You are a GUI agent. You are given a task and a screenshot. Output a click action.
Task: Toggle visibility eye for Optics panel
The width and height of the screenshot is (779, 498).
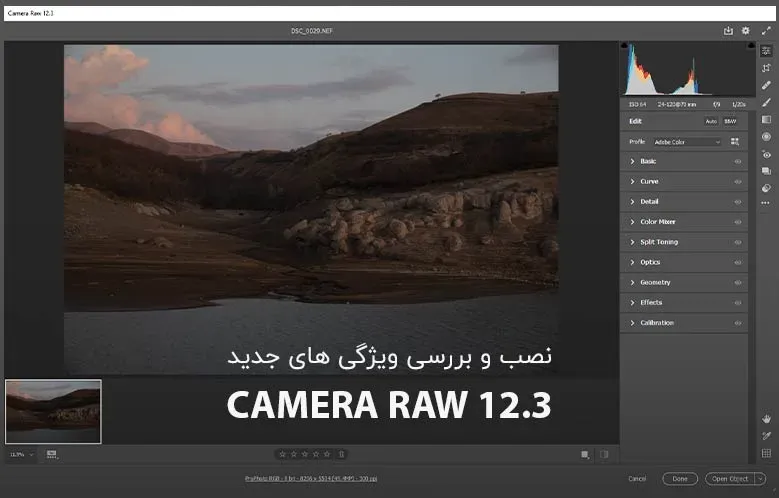tap(738, 262)
